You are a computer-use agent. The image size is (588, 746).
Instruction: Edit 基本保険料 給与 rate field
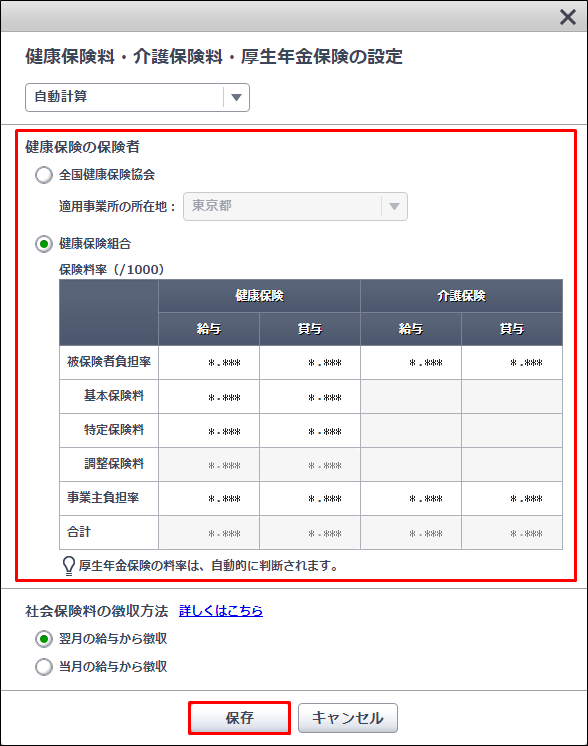(209, 397)
